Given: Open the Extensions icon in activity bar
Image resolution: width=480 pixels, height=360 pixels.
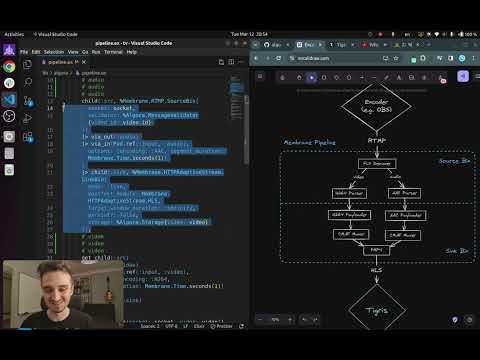Looking at the screenshot, I should pyautogui.click(x=28, y=137).
